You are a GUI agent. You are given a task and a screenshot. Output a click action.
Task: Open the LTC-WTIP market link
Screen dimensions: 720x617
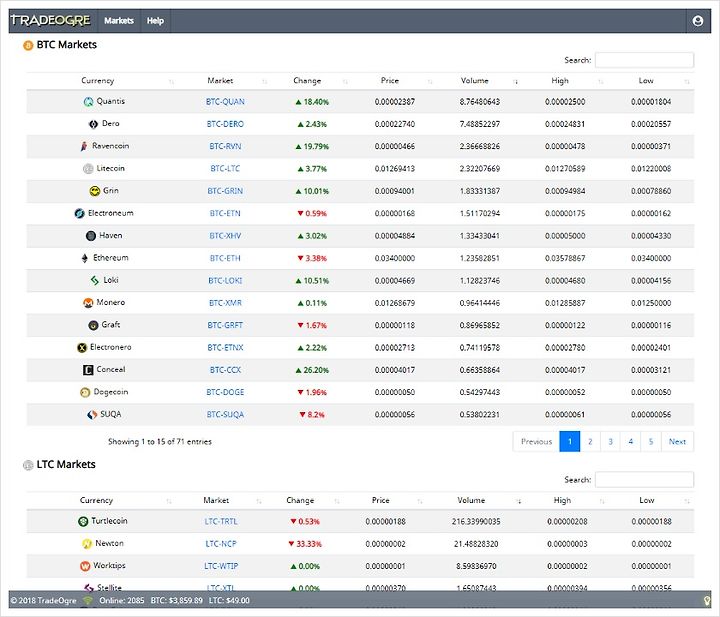click(x=221, y=567)
